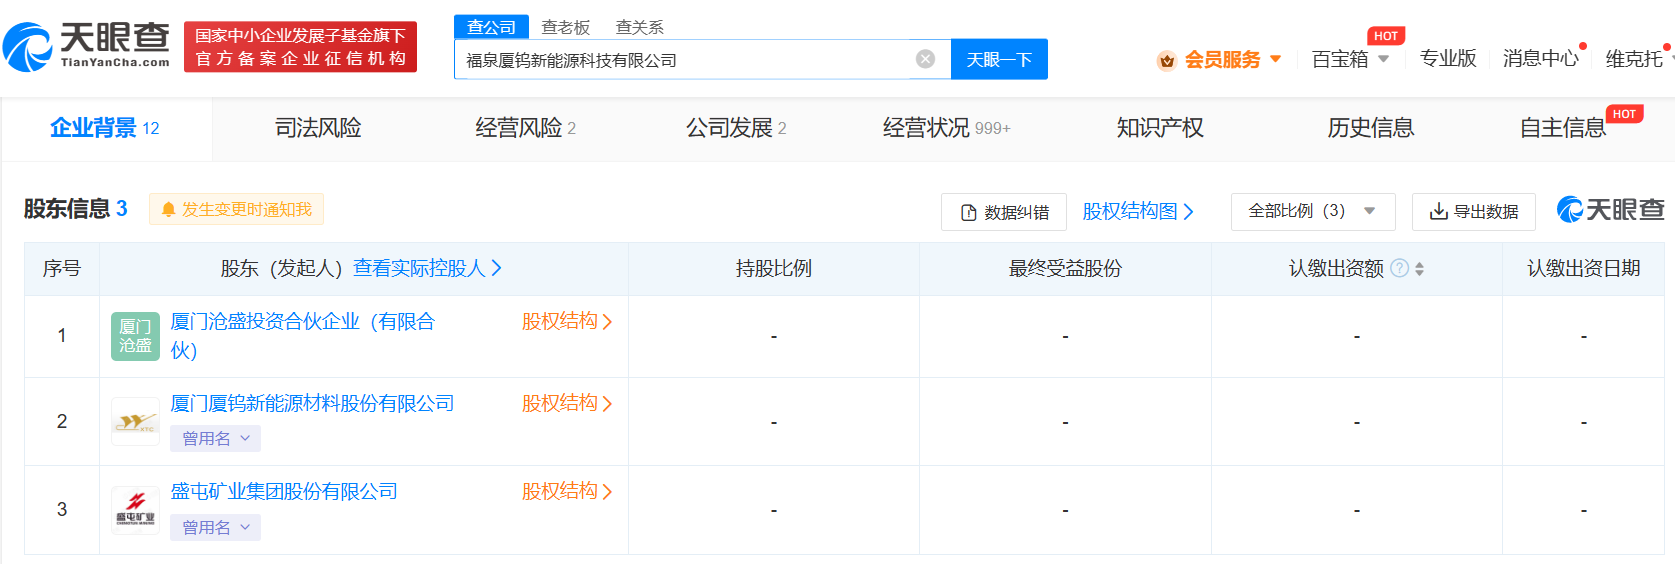Open the 厦门沧盛 green logo thumbnail

135,336
